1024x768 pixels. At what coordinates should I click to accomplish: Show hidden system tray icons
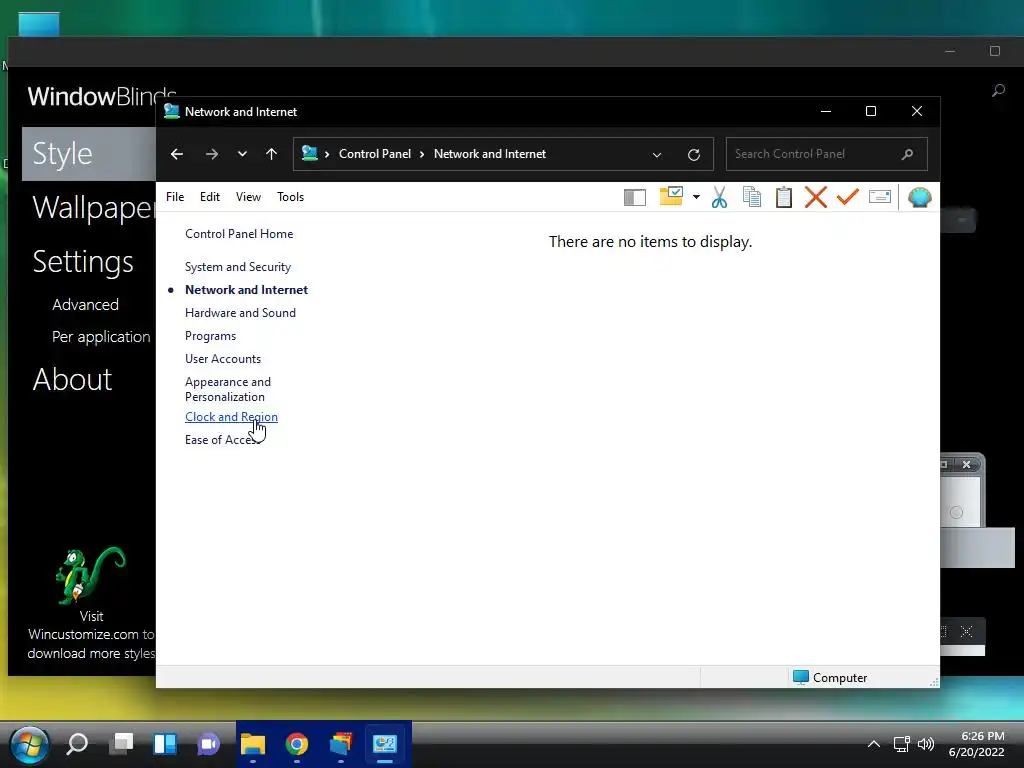(874, 744)
